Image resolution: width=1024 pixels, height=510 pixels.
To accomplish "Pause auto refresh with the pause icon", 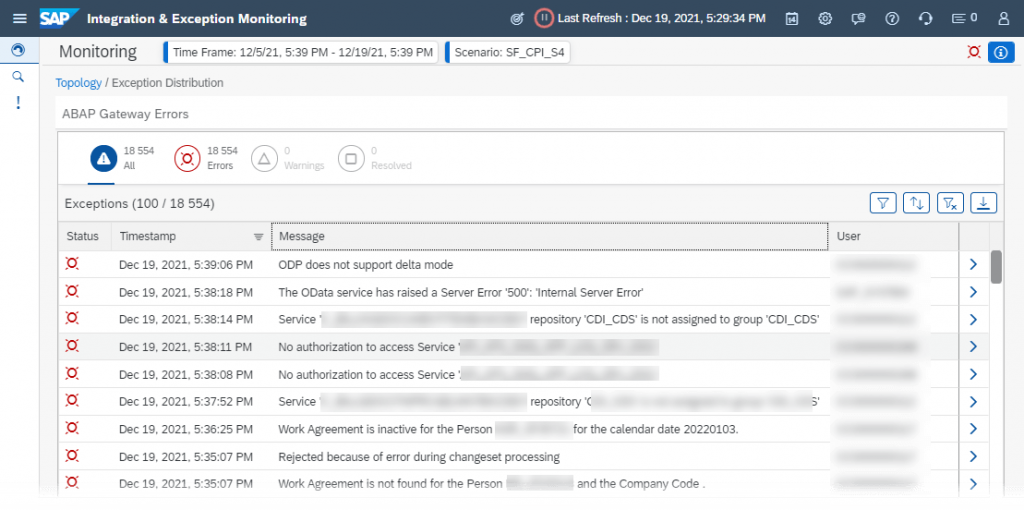I will (543, 18).
